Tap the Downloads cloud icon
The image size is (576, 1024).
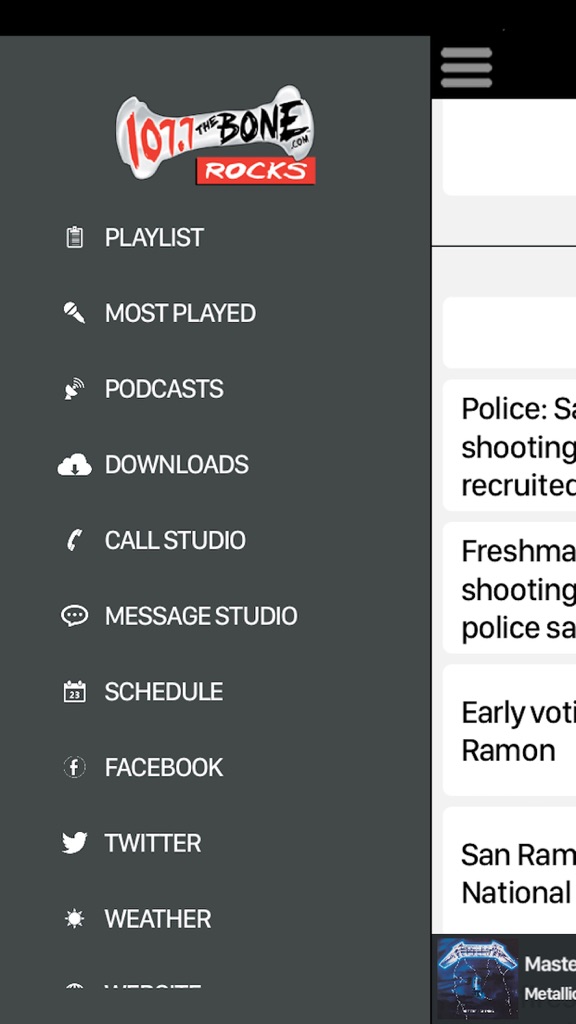pos(74,464)
